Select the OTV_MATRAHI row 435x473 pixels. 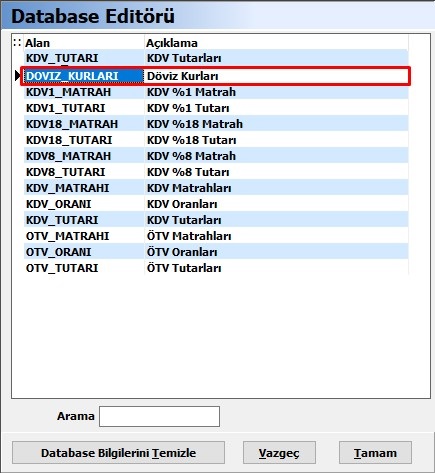(216, 236)
